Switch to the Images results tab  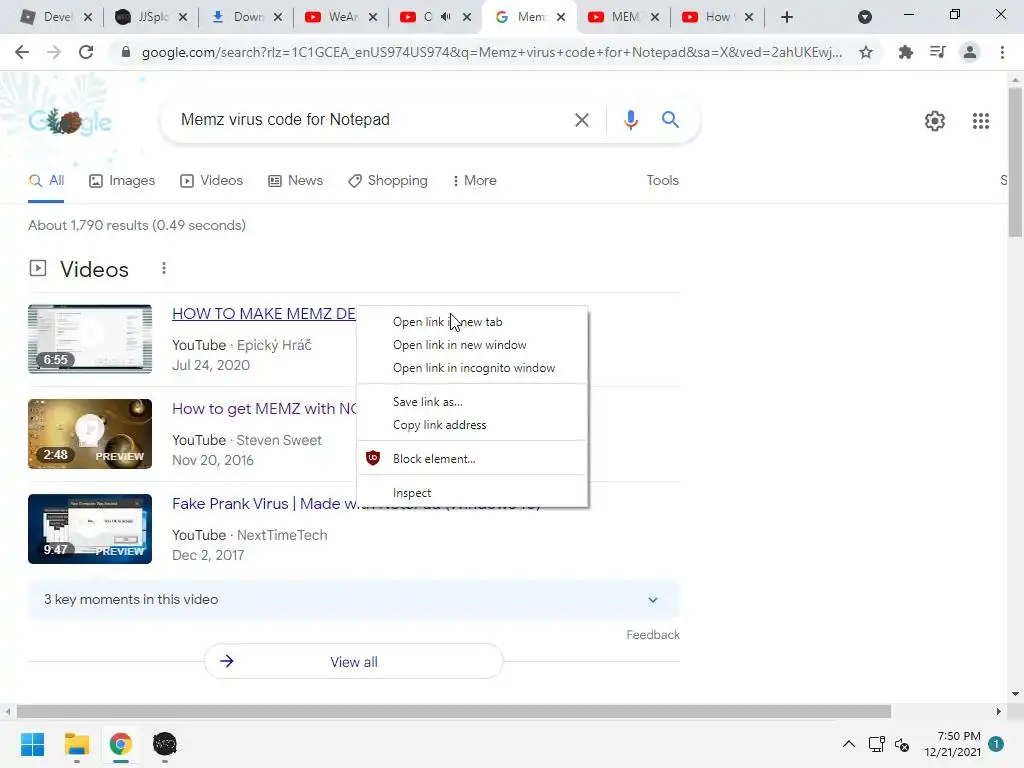(122, 180)
